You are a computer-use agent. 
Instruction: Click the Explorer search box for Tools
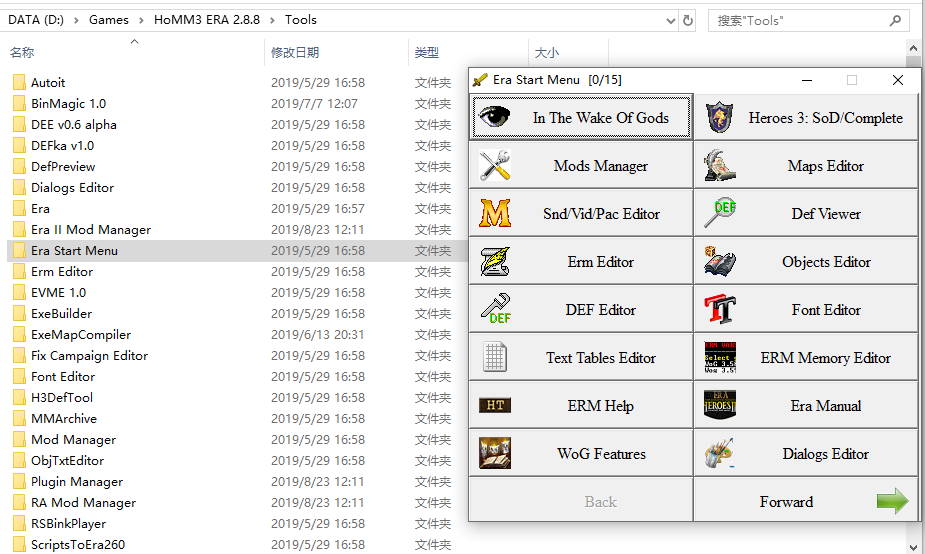(x=808, y=21)
